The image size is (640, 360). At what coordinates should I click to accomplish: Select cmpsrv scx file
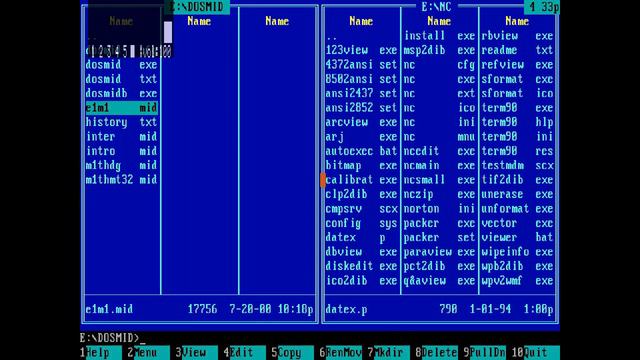tap(362, 209)
